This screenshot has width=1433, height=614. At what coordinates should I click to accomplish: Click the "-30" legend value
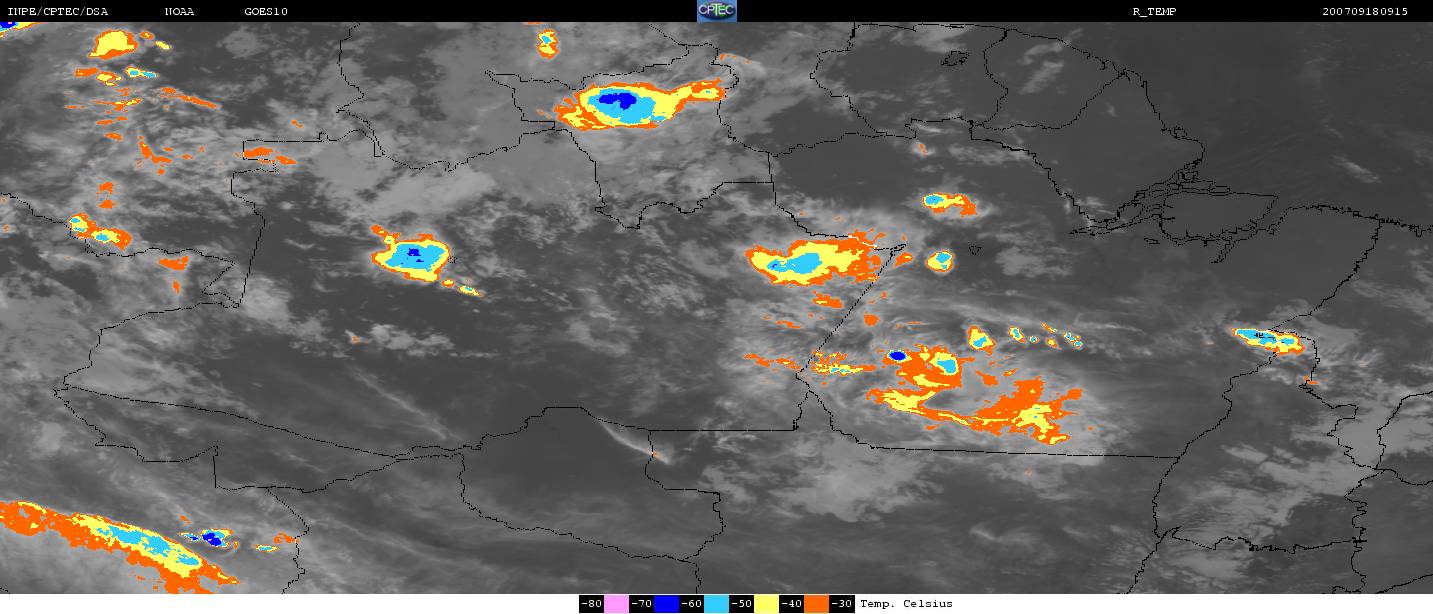pyautogui.click(x=842, y=604)
